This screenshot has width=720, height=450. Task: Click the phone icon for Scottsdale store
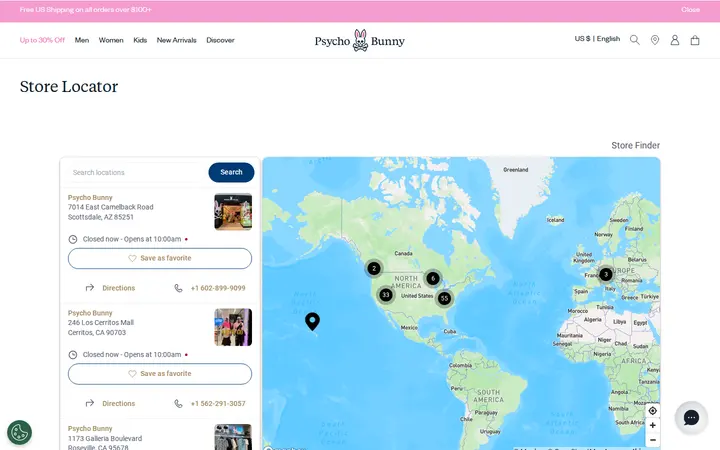point(178,288)
